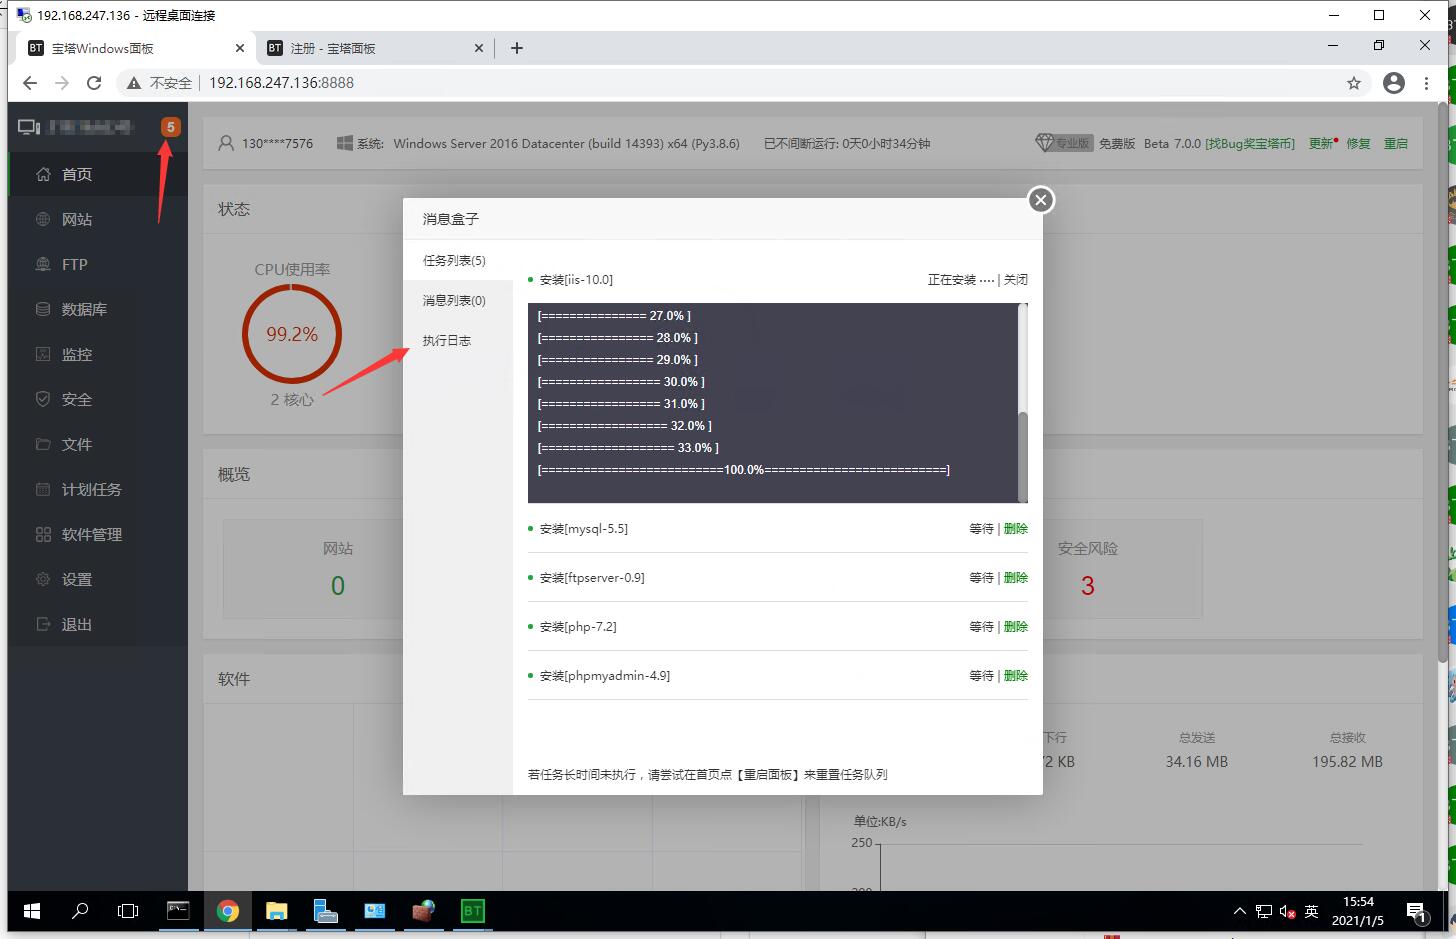Screen dimensions: 1456x939
Task: Delete the phpmyadmin-4.9 install task
Action: 1016,676
